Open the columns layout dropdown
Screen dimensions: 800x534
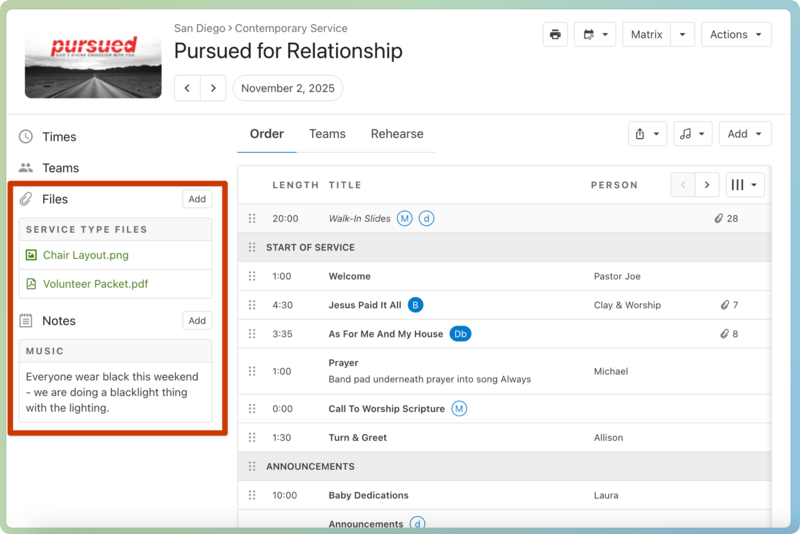coord(744,185)
